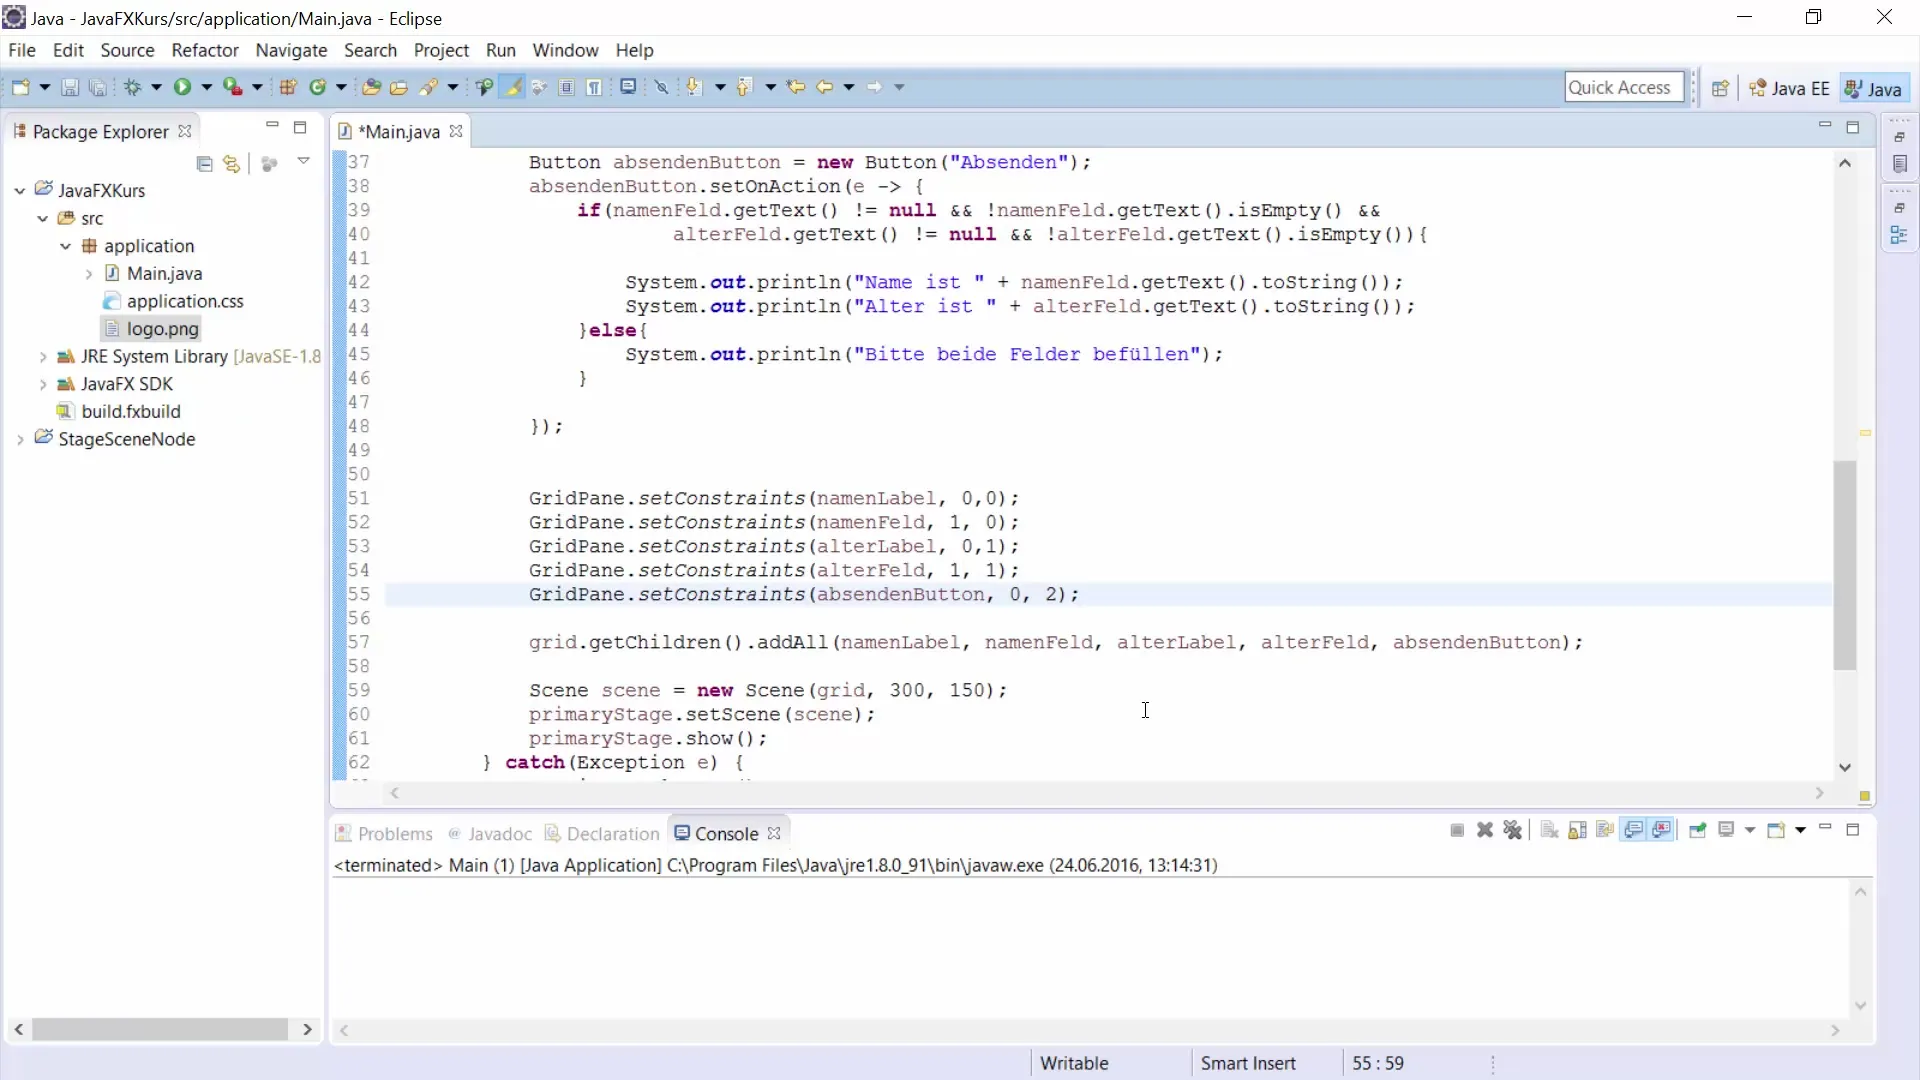Toggle Scroll Lock in Console
This screenshot has height=1080, width=1920.
pyautogui.click(x=1578, y=830)
